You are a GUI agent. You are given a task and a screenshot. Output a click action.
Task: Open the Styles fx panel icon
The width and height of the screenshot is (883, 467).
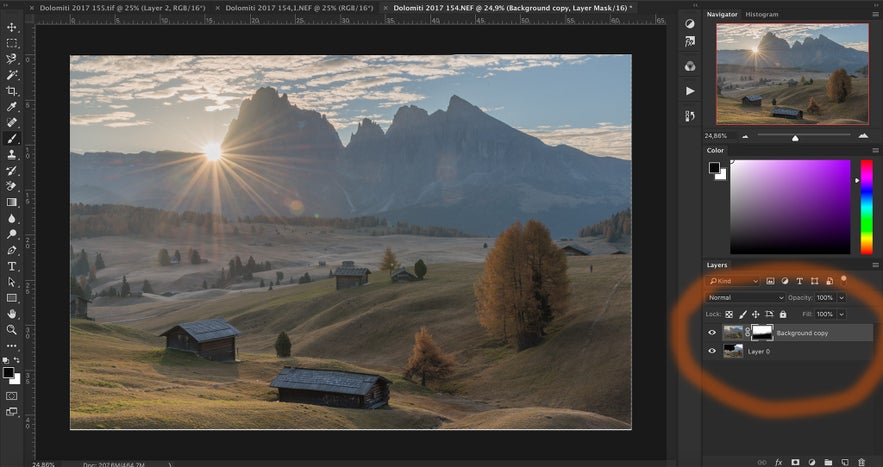(690, 42)
